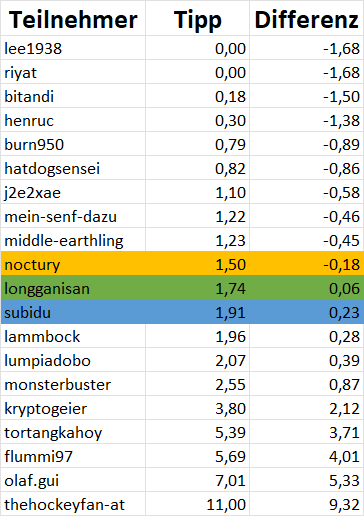Select the olaf.gui cell

click(x=73, y=480)
